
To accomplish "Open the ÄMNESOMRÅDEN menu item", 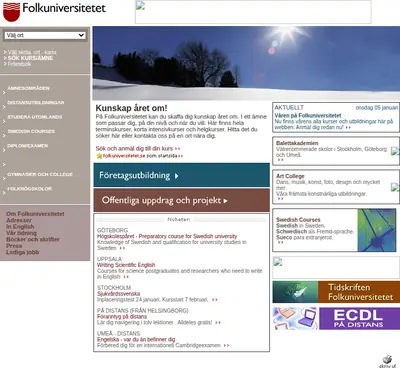I will point(28,88).
